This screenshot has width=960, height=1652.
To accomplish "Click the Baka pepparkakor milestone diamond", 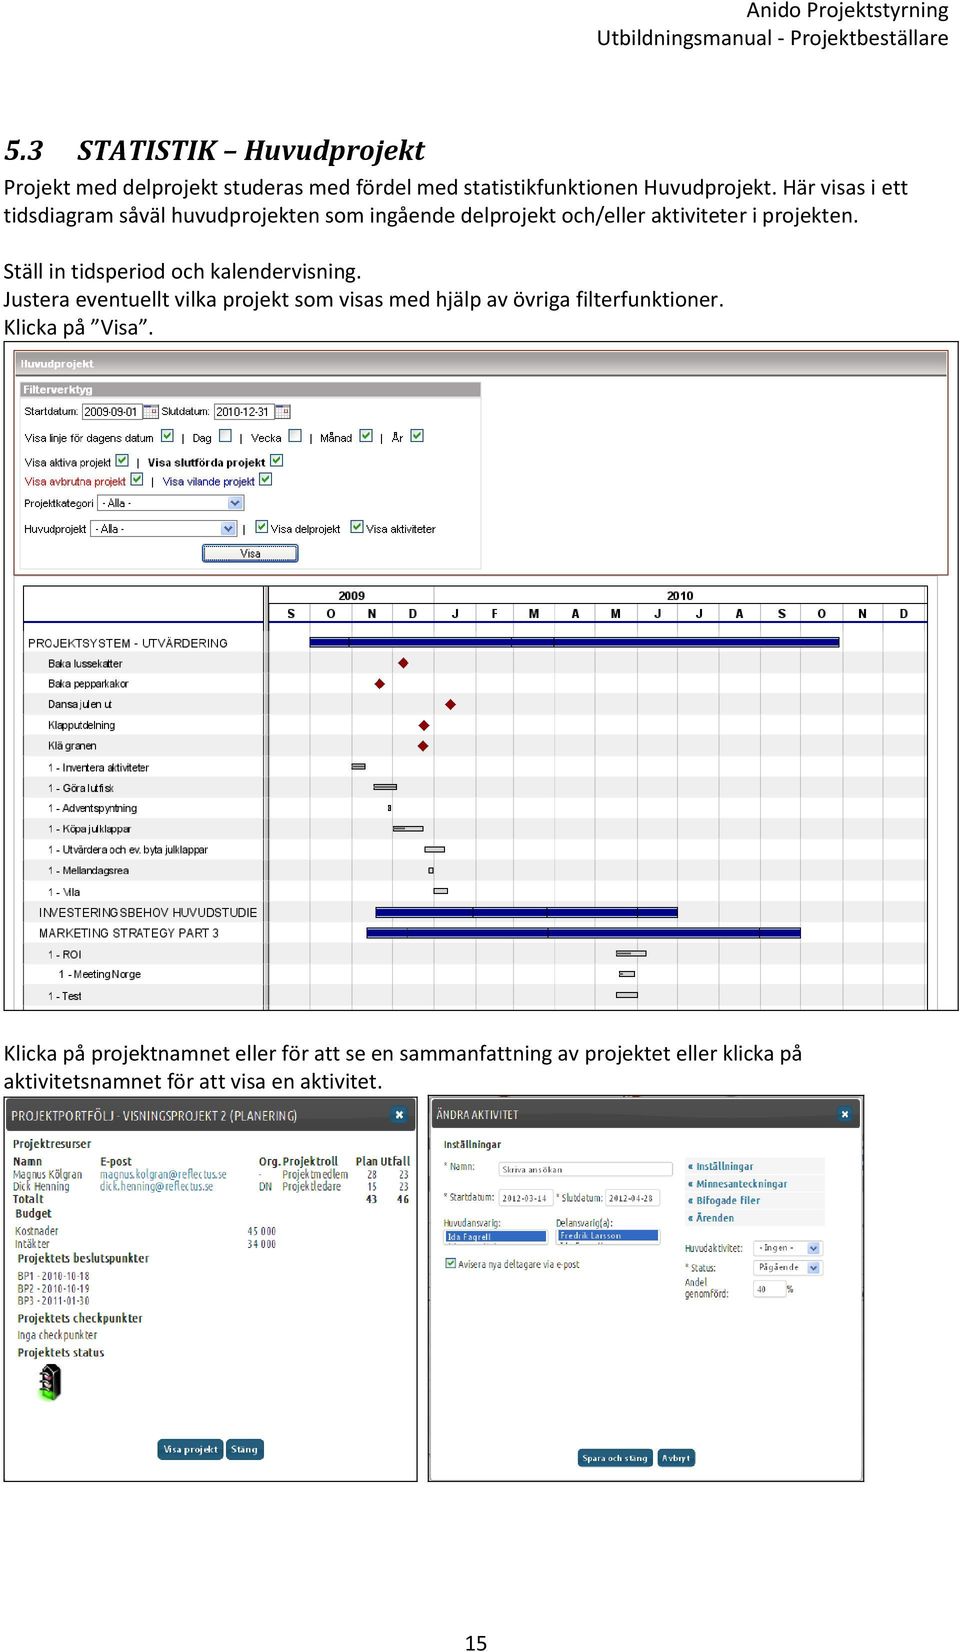I will [379, 684].
